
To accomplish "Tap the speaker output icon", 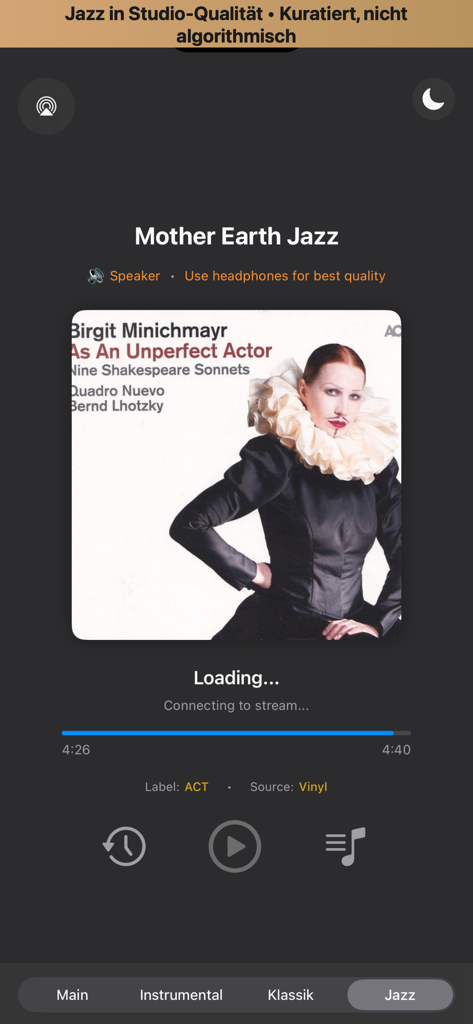I will (96, 276).
